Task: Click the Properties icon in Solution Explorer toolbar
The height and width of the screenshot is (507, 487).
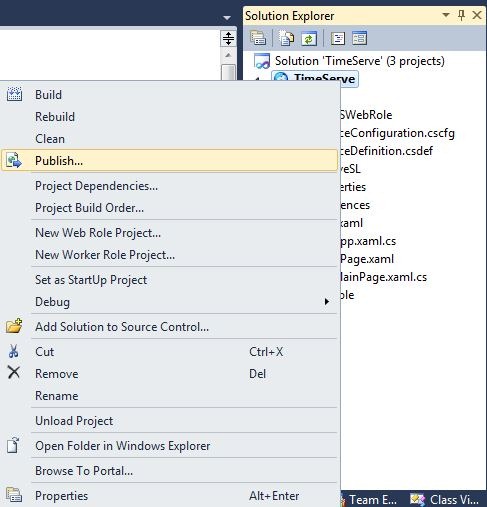Action: [258, 38]
